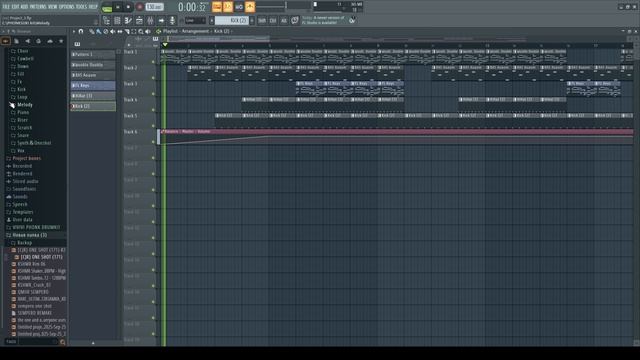This screenshot has height=360, width=640.
Task: Open the snap Line dropdown
Action: pos(195,20)
